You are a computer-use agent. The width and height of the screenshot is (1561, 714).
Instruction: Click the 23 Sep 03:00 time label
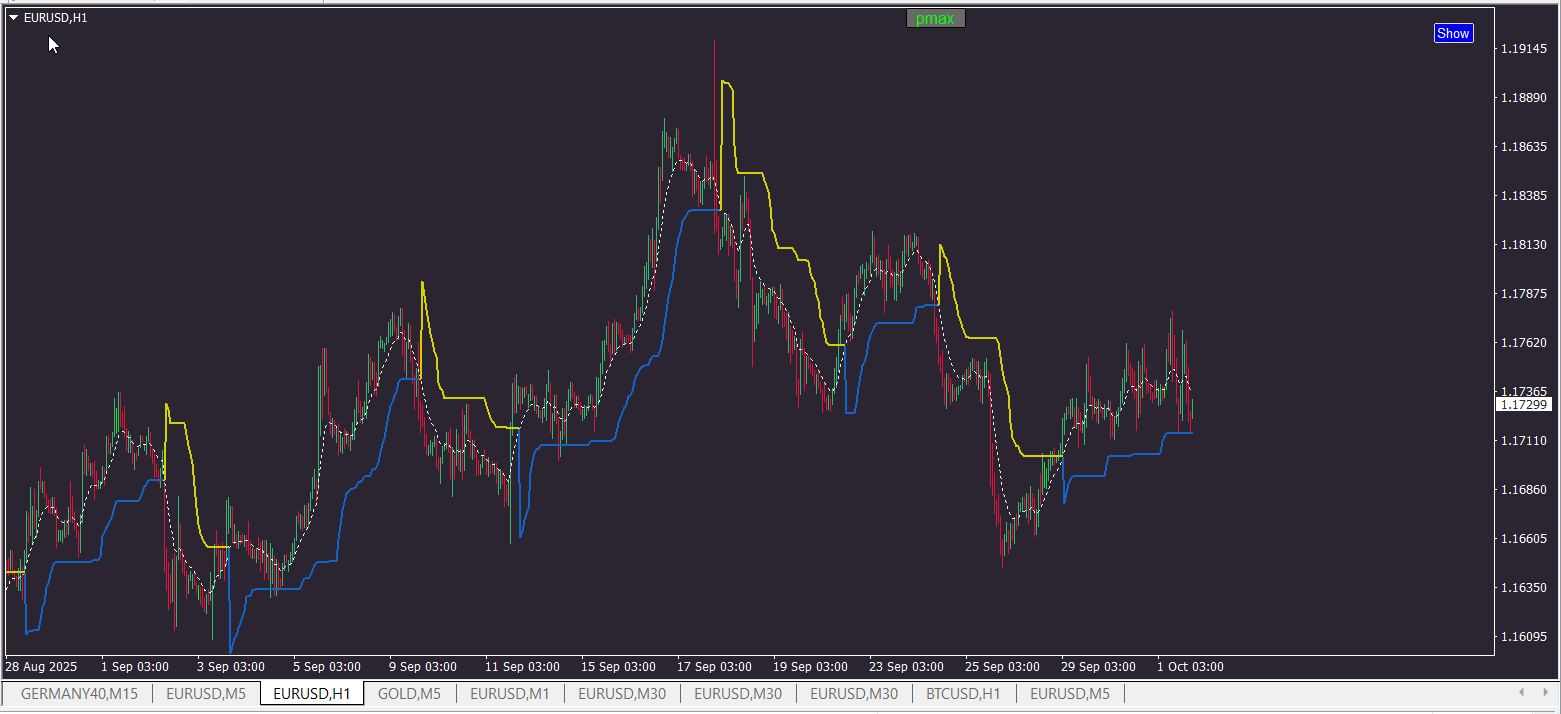click(907, 667)
